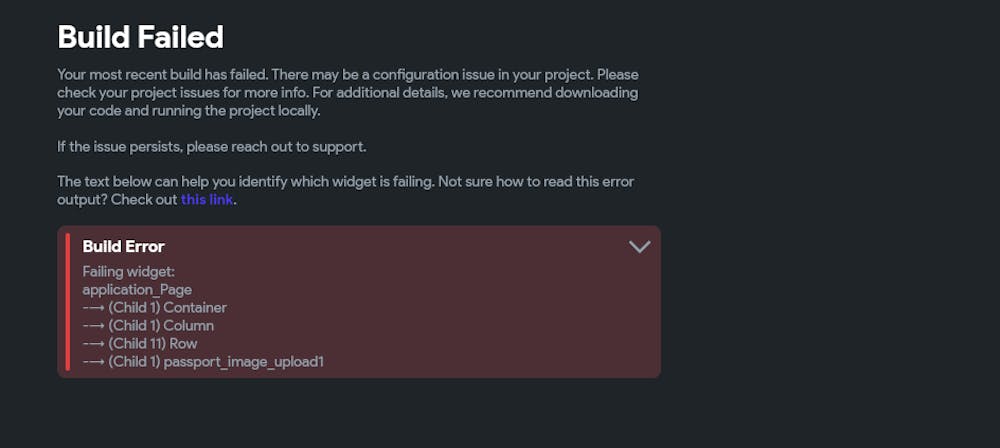Screen dimensions: 1000x448
Task: Click the red bar on error panel
Action: click(68, 302)
